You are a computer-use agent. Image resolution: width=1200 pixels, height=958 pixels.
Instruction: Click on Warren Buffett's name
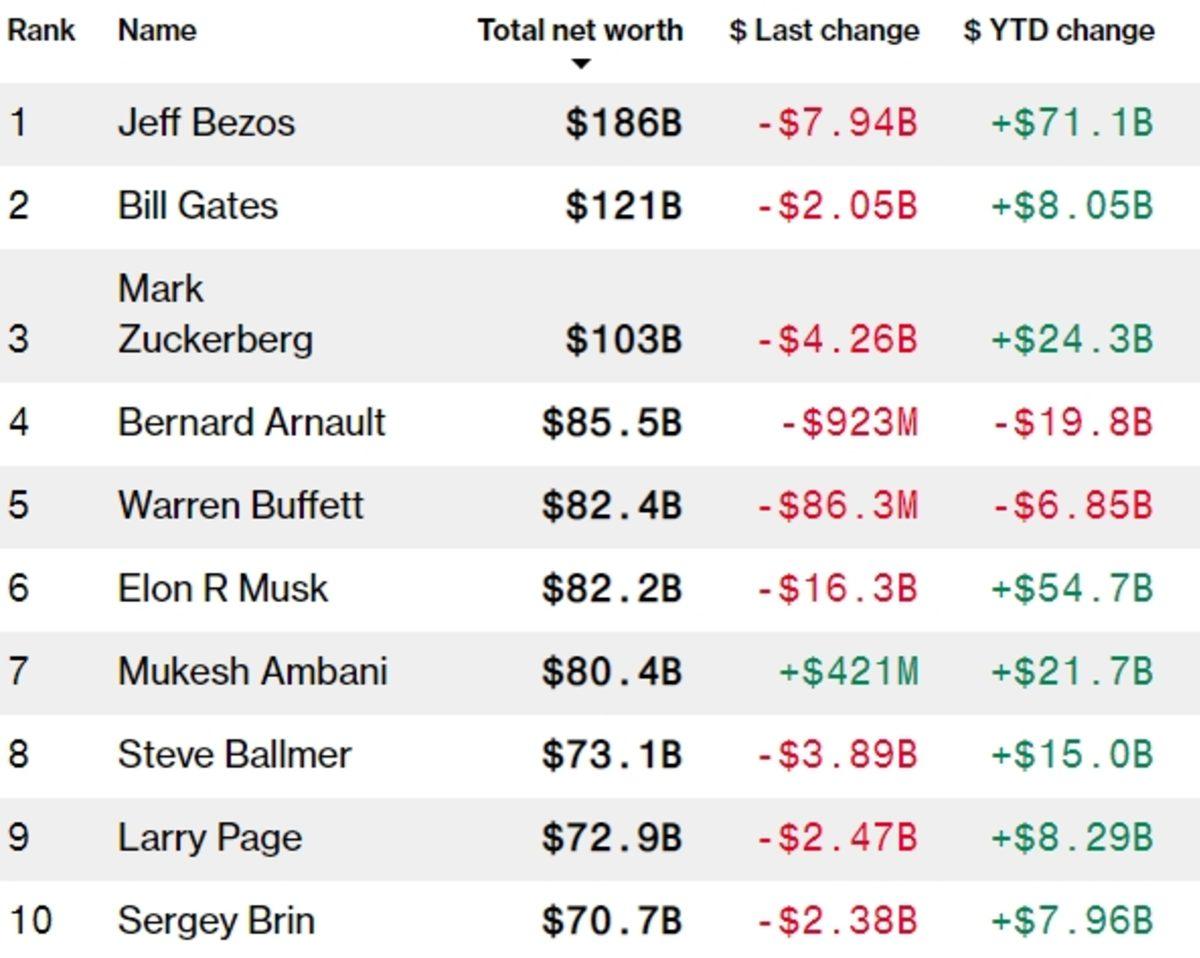tap(240, 505)
